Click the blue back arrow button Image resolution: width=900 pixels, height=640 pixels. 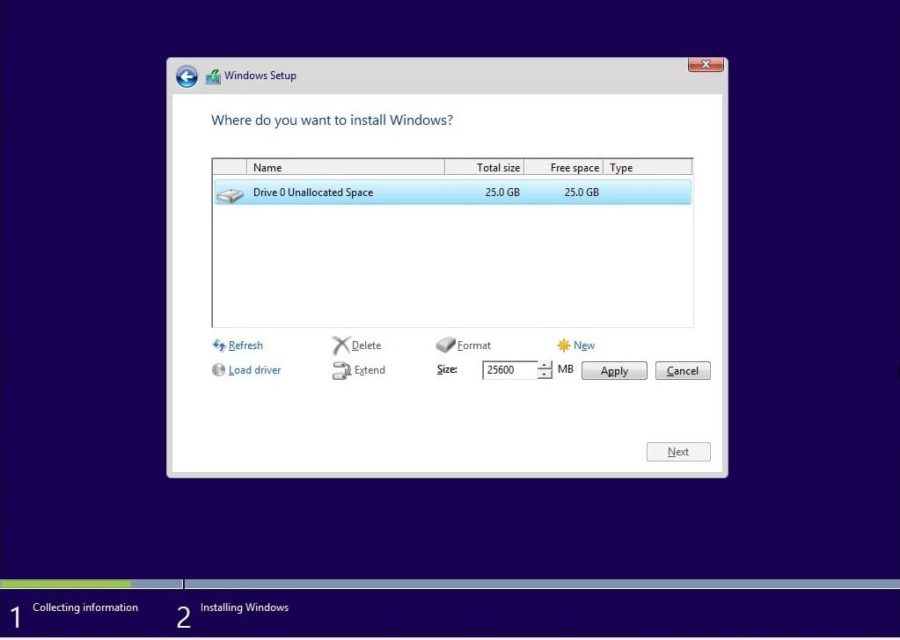click(187, 76)
